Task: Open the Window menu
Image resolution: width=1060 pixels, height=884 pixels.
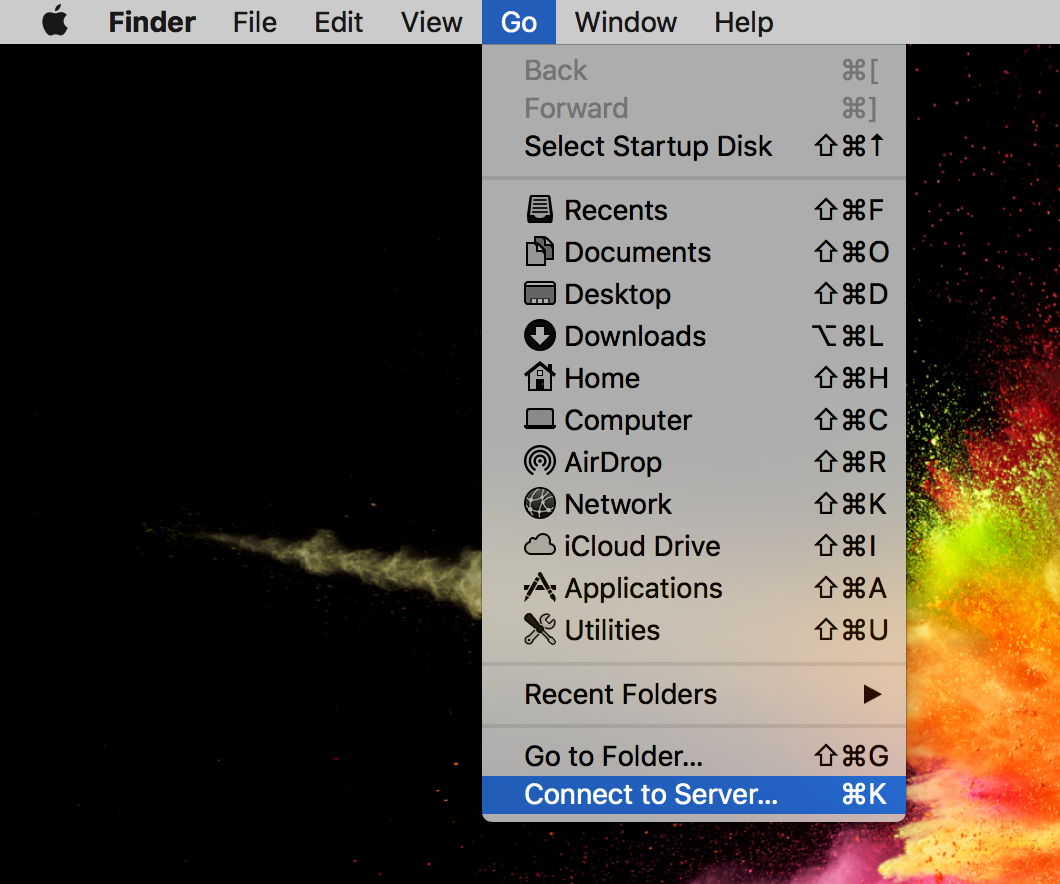Action: (x=626, y=22)
